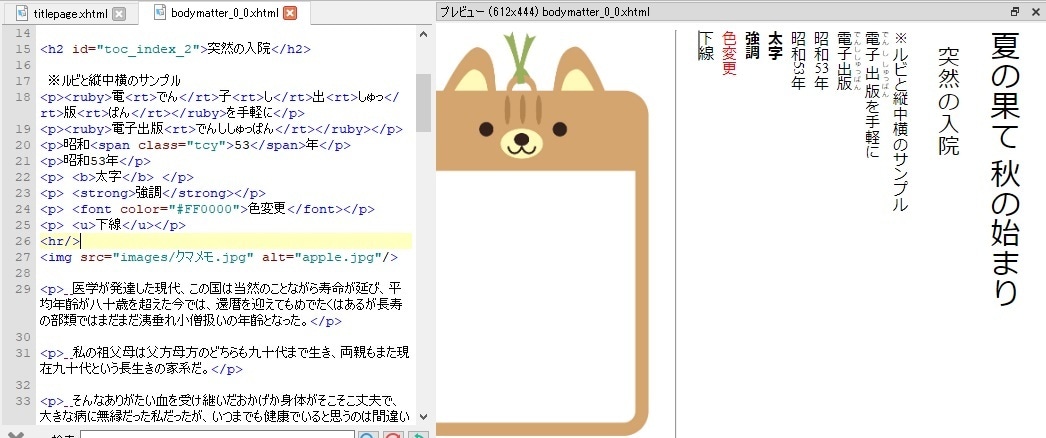The height and width of the screenshot is (438, 1046).
Task: Click the preview panel title 'プレビュー (612x444)'
Action: click(x=489, y=12)
